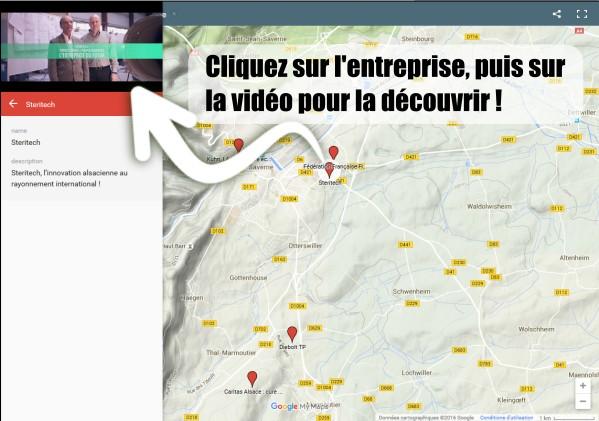
Task: Click the Lochwiller town label
Action: (x=417, y=372)
